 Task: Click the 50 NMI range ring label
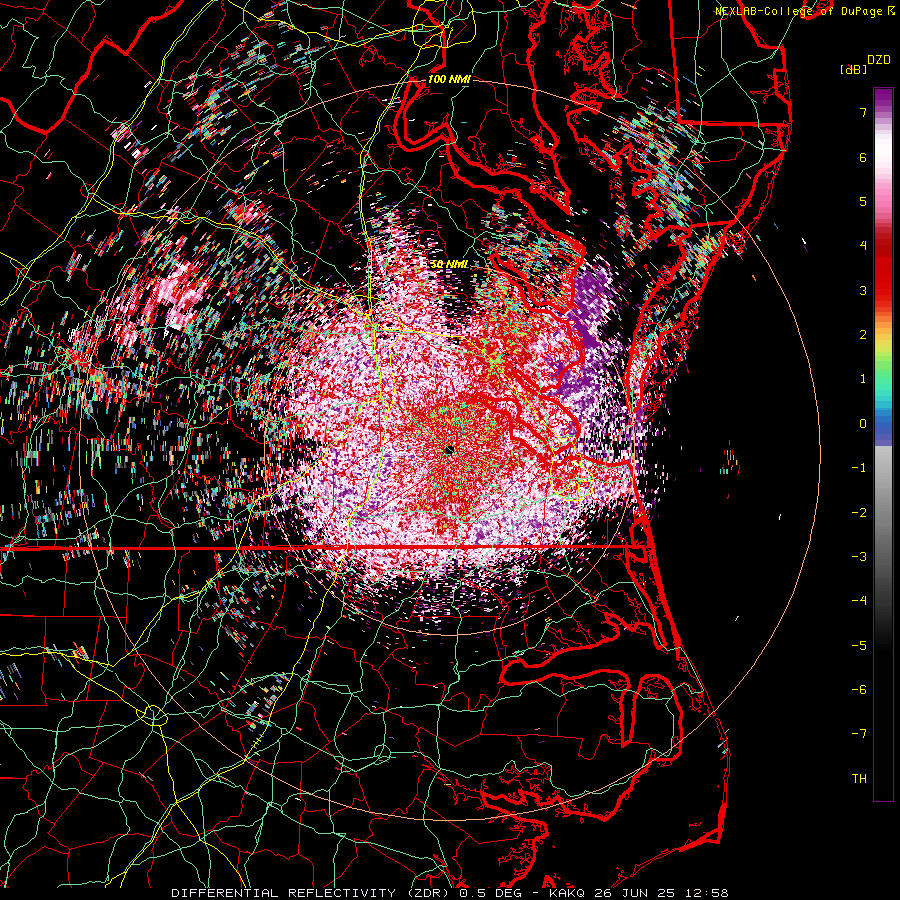(449, 264)
